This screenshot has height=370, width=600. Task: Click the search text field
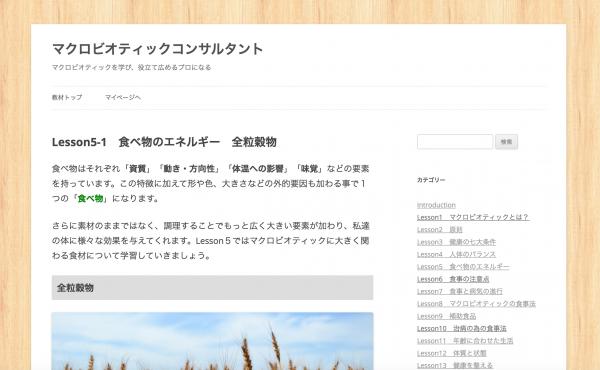[455, 142]
